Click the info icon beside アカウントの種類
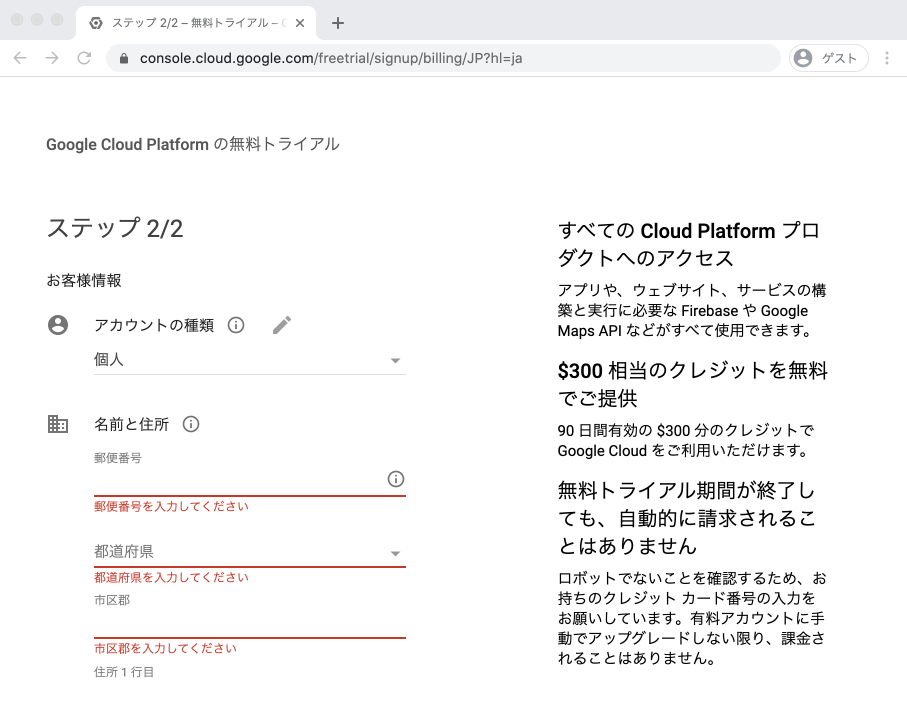The height and width of the screenshot is (705, 907). coord(236,325)
